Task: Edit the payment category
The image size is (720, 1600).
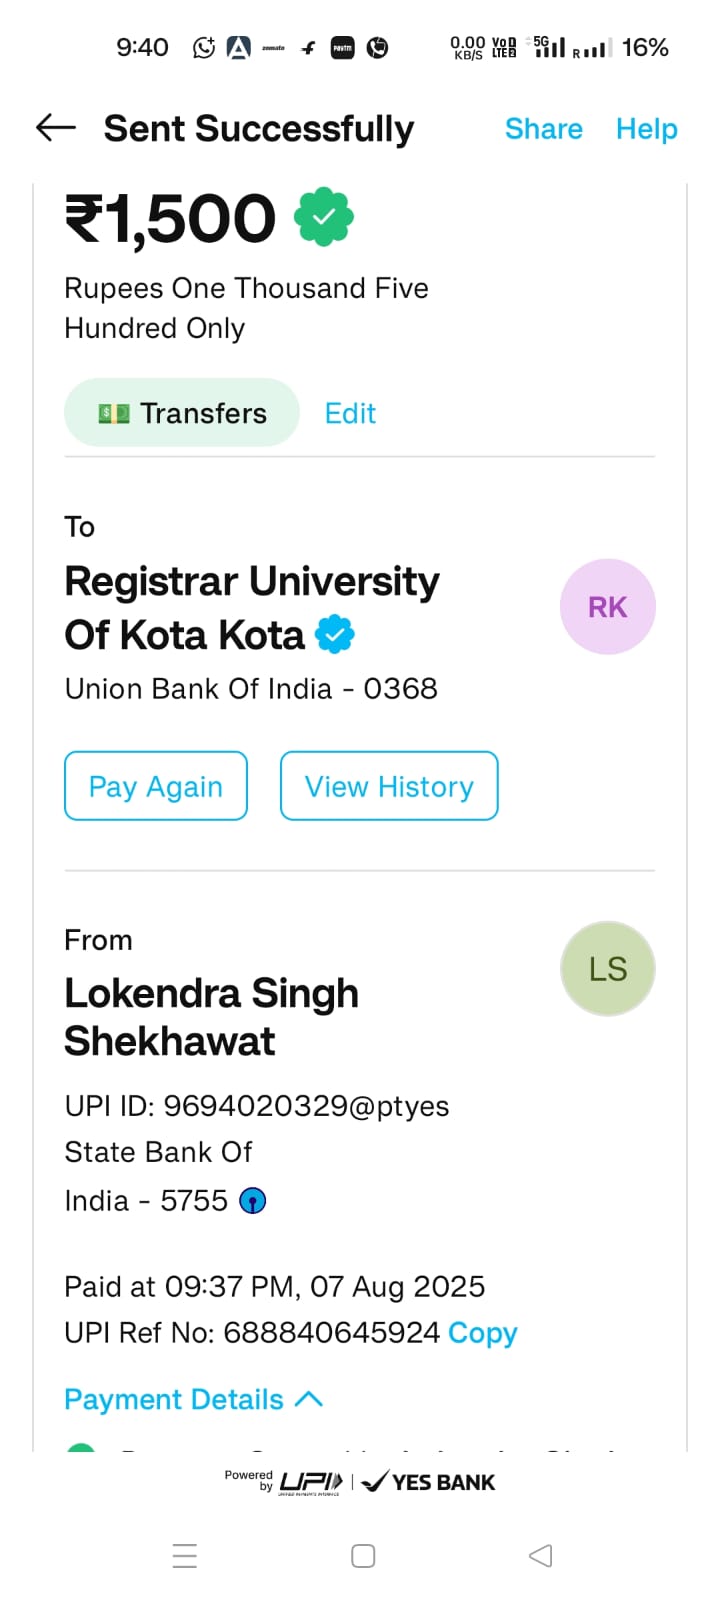Action: pyautogui.click(x=350, y=413)
